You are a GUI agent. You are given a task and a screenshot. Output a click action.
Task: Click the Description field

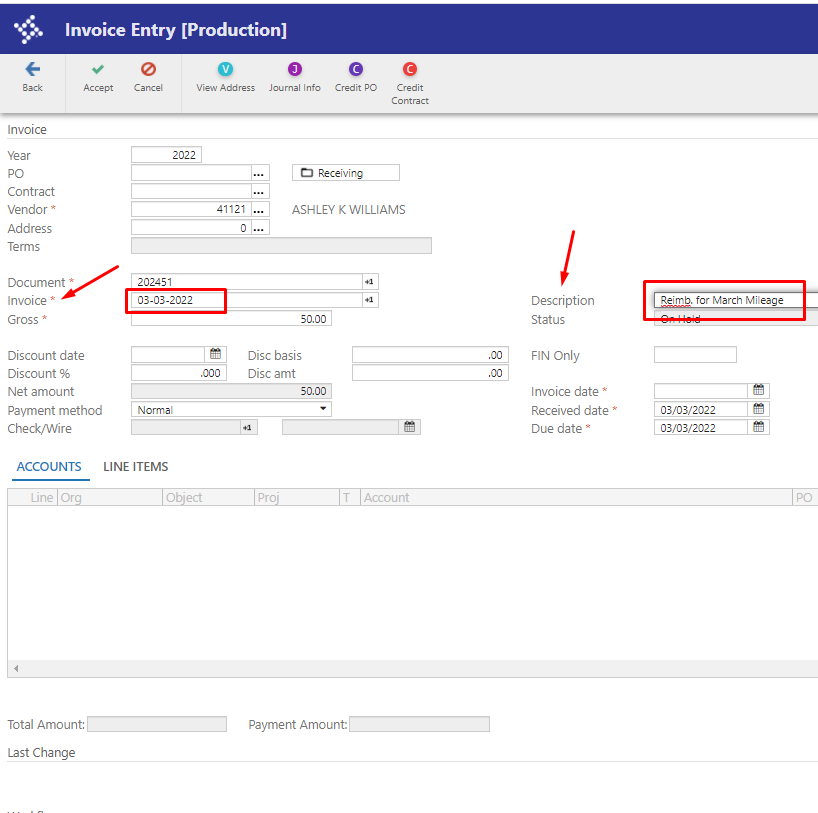pos(736,300)
